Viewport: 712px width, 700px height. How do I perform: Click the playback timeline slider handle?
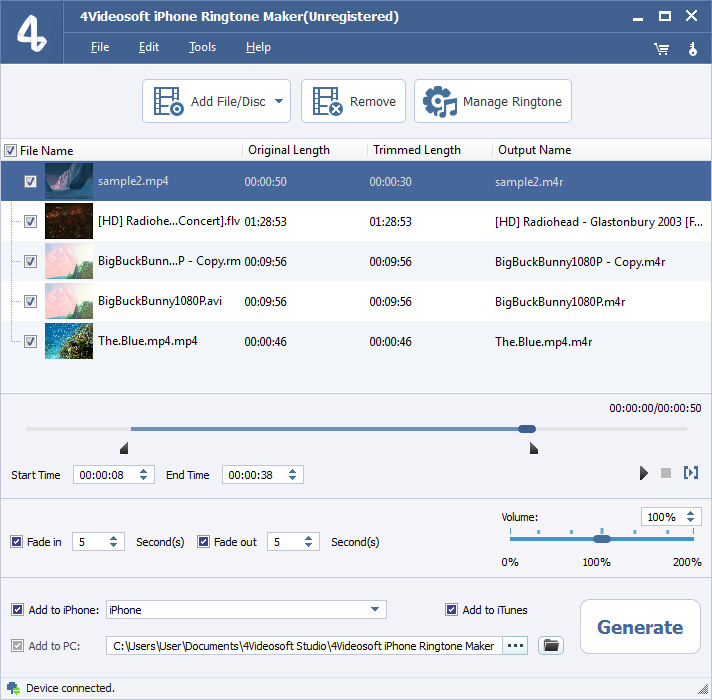tap(527, 429)
